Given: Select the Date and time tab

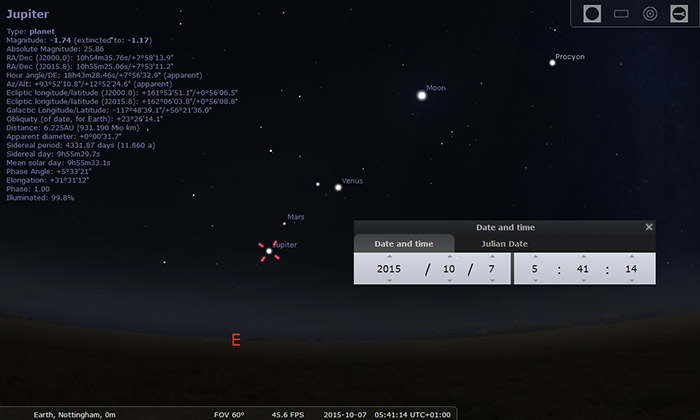Looking at the screenshot, I should (x=403, y=243).
